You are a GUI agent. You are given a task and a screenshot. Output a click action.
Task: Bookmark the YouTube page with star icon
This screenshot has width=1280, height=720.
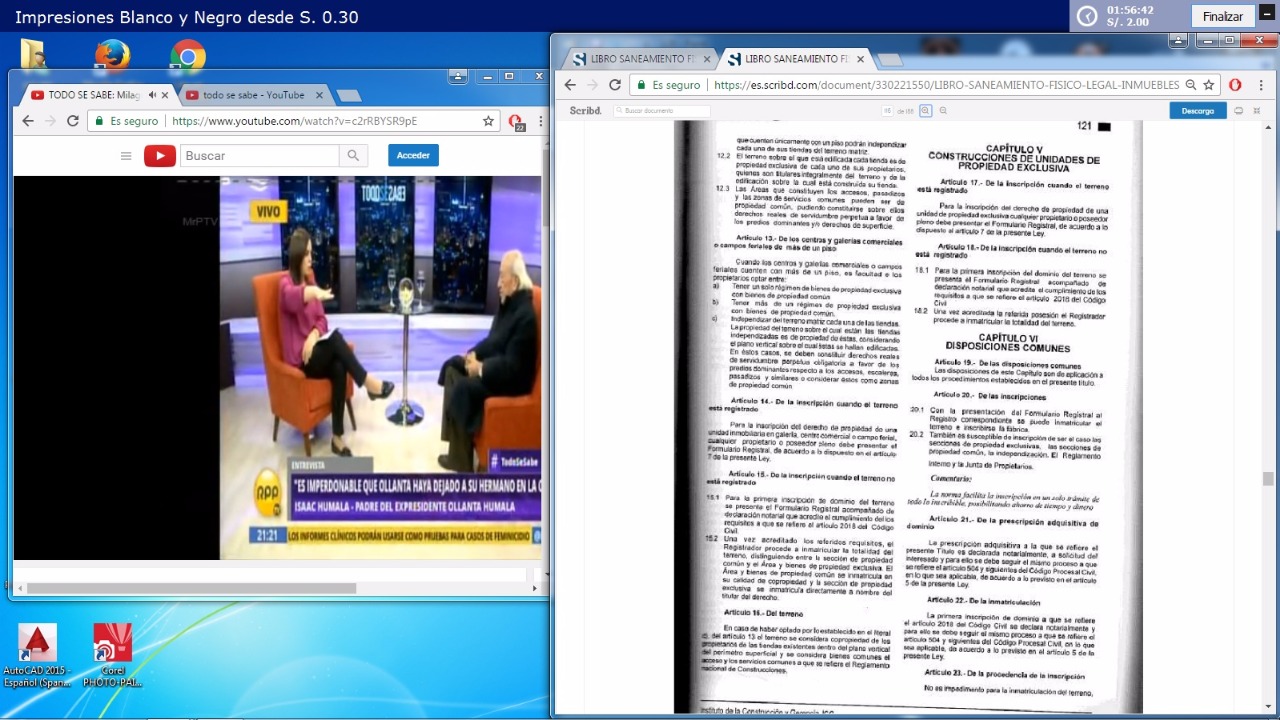click(488, 121)
